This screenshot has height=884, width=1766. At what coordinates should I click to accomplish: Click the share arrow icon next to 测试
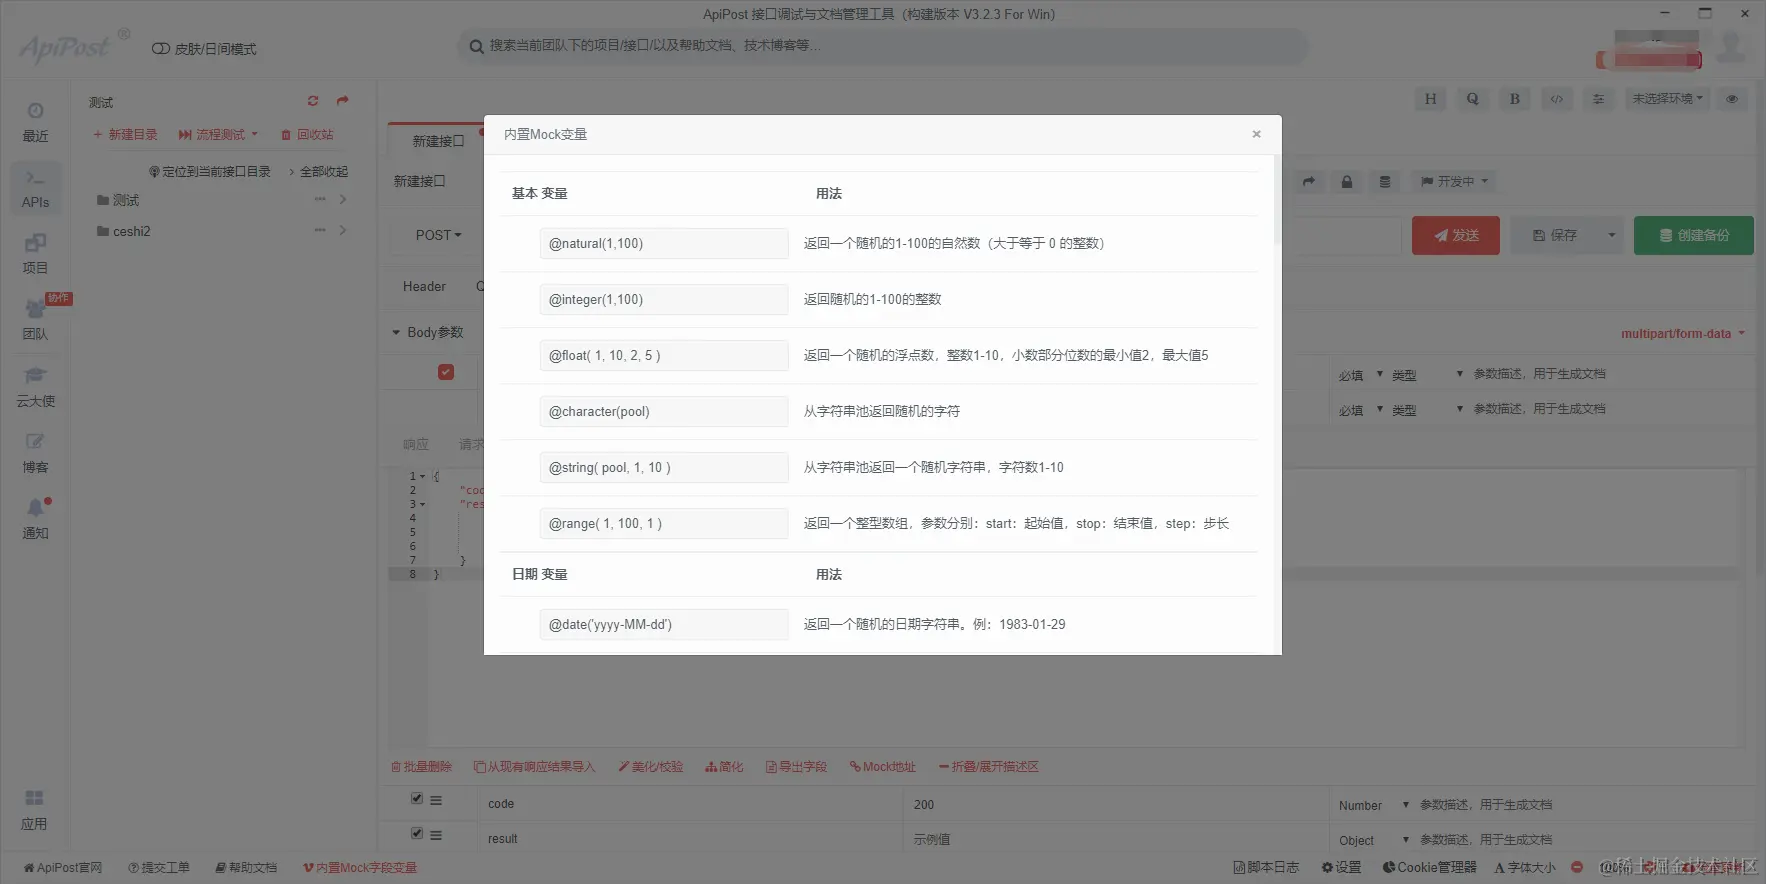point(343,101)
